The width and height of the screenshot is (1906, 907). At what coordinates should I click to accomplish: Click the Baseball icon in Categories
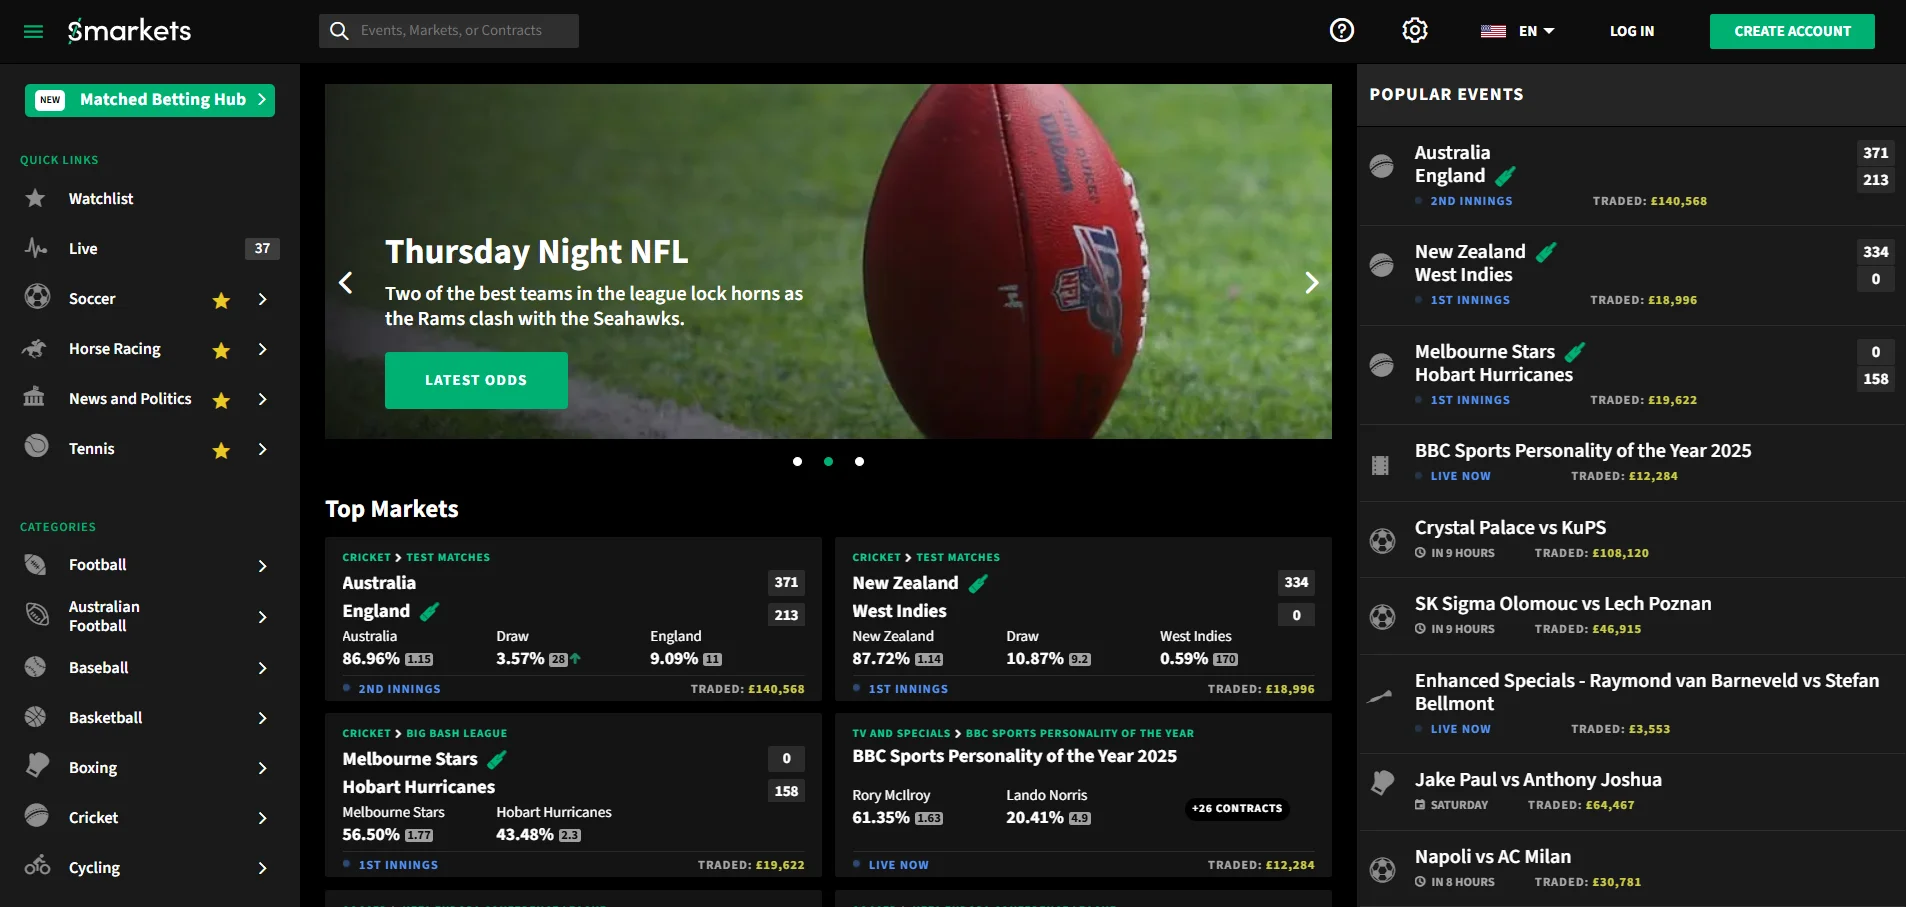pyautogui.click(x=36, y=666)
